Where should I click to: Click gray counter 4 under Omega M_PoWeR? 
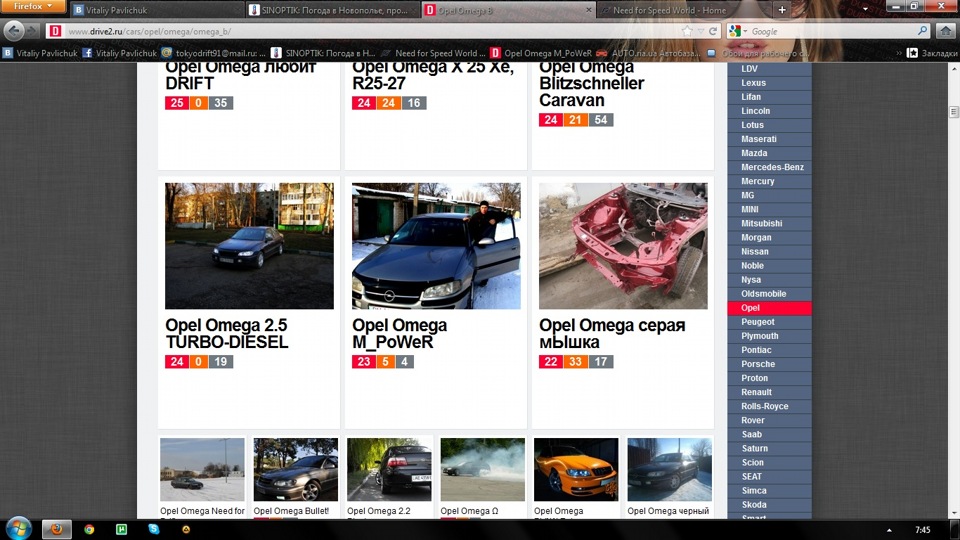coord(404,362)
